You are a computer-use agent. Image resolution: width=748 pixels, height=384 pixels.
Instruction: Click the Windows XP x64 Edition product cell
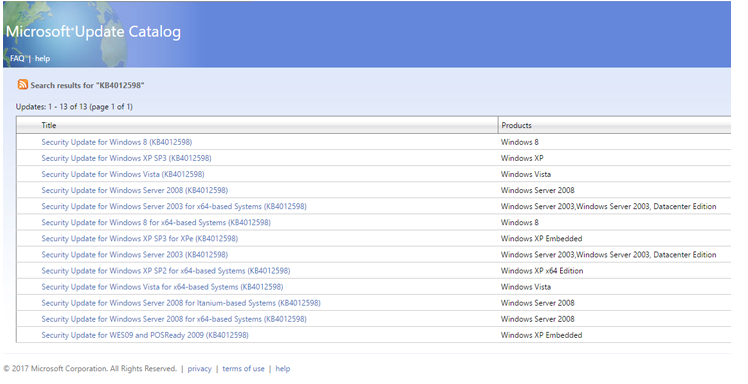coord(542,271)
